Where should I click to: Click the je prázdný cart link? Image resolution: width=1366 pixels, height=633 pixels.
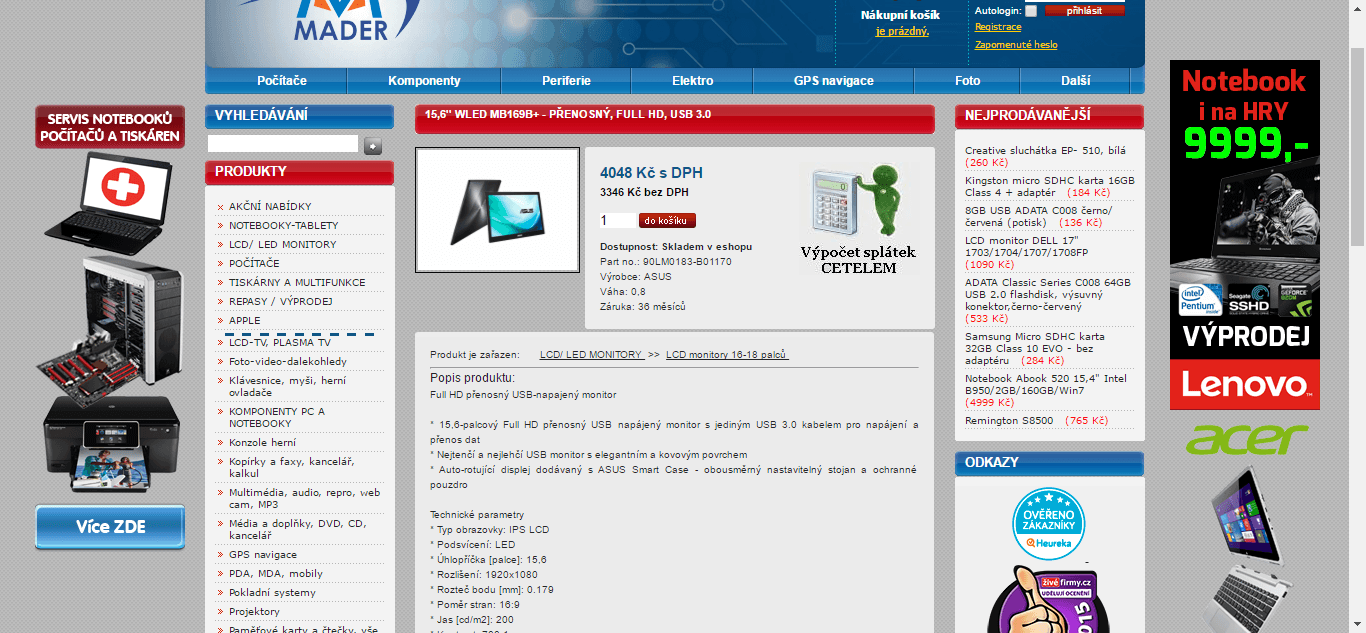[x=902, y=31]
